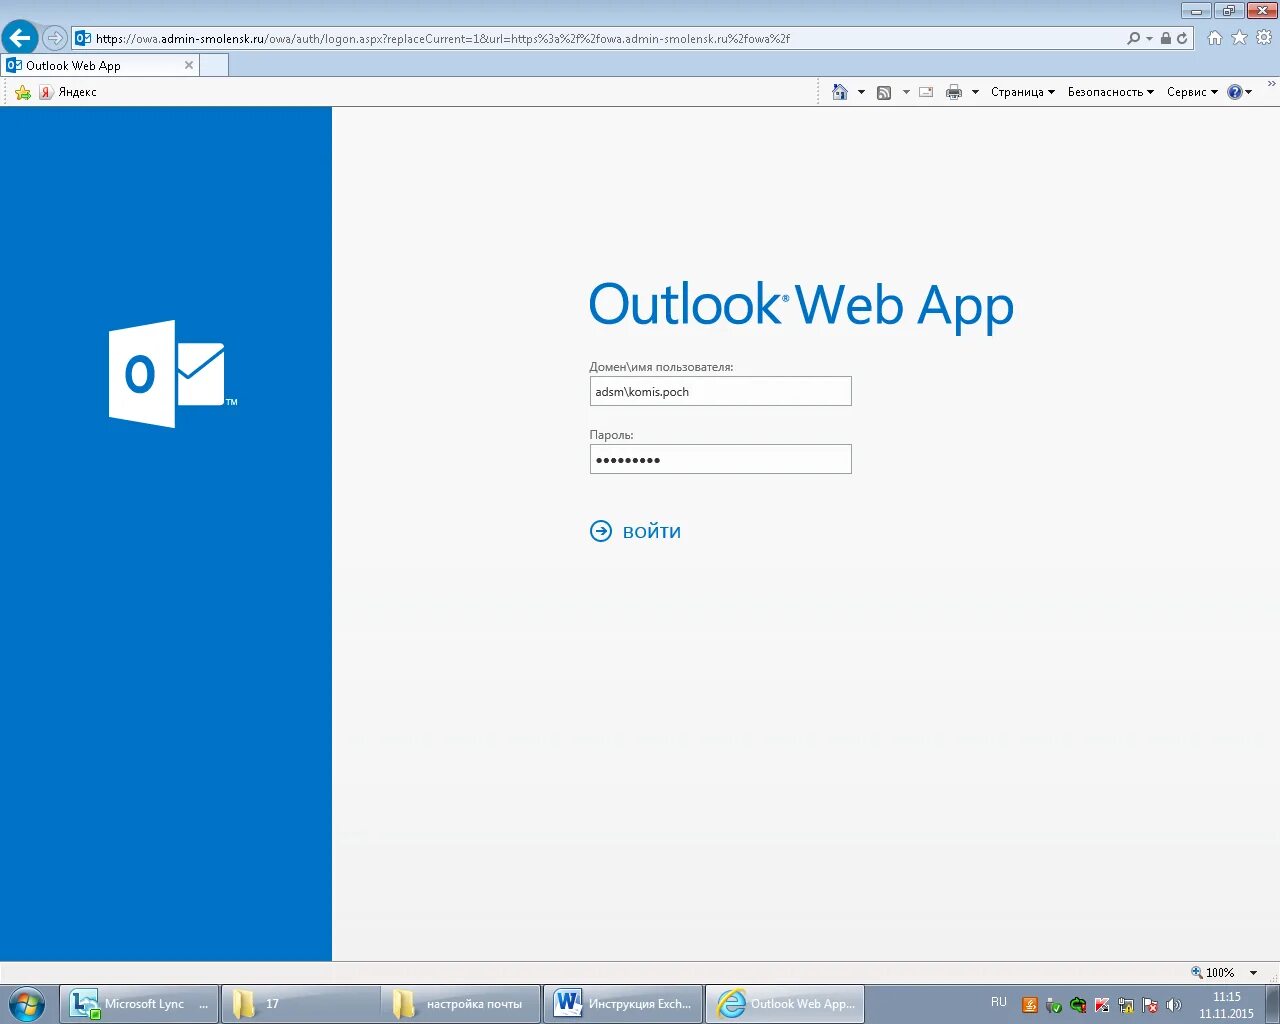
Task: Go back using the browser back arrow
Action: 20,38
